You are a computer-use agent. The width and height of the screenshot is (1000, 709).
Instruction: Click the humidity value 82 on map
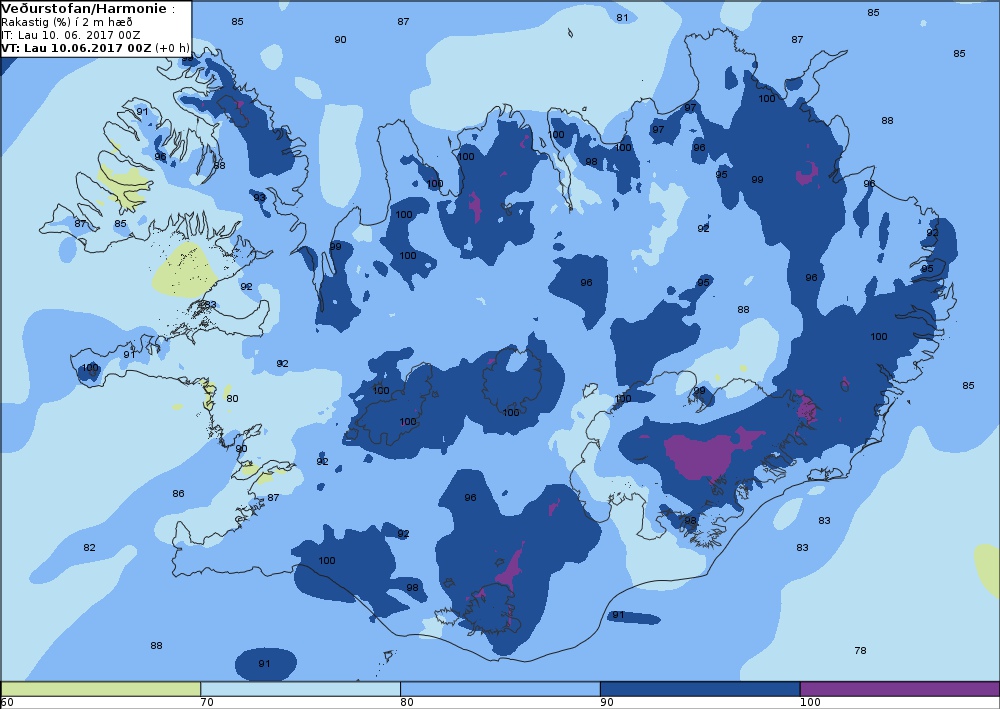(x=89, y=548)
